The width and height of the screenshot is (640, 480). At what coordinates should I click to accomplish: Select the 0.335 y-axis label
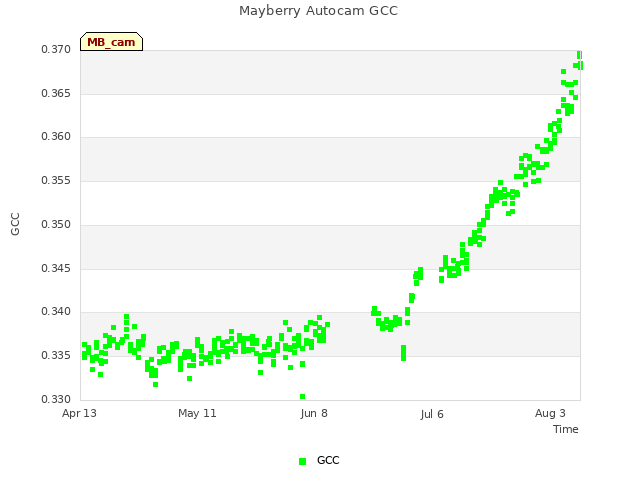[56, 356]
